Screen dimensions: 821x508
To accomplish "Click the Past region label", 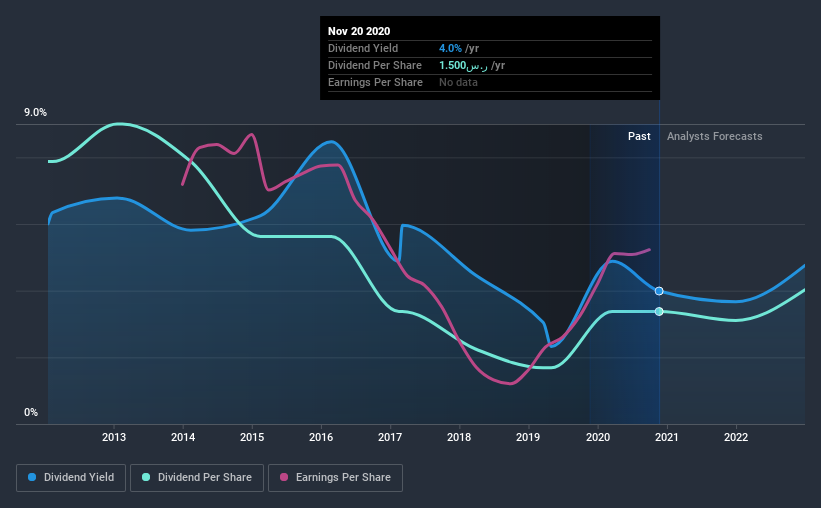I will [x=639, y=136].
